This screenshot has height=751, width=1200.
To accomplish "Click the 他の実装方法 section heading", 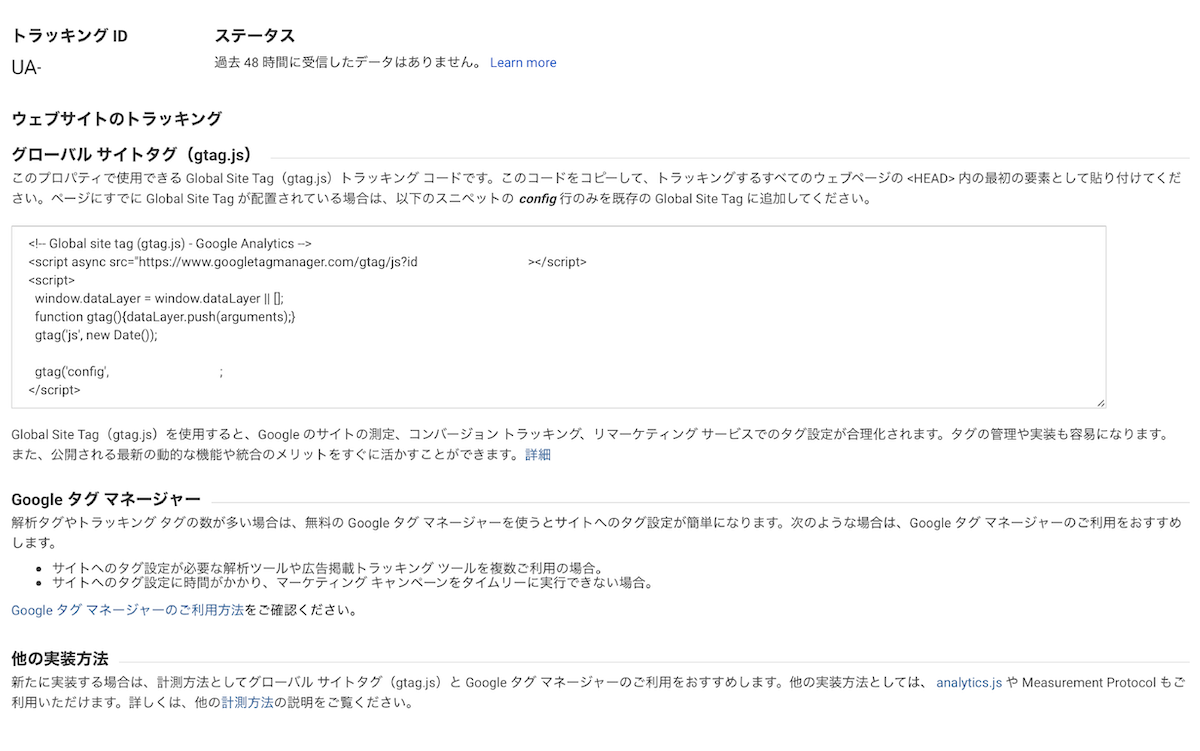I will [x=59, y=659].
